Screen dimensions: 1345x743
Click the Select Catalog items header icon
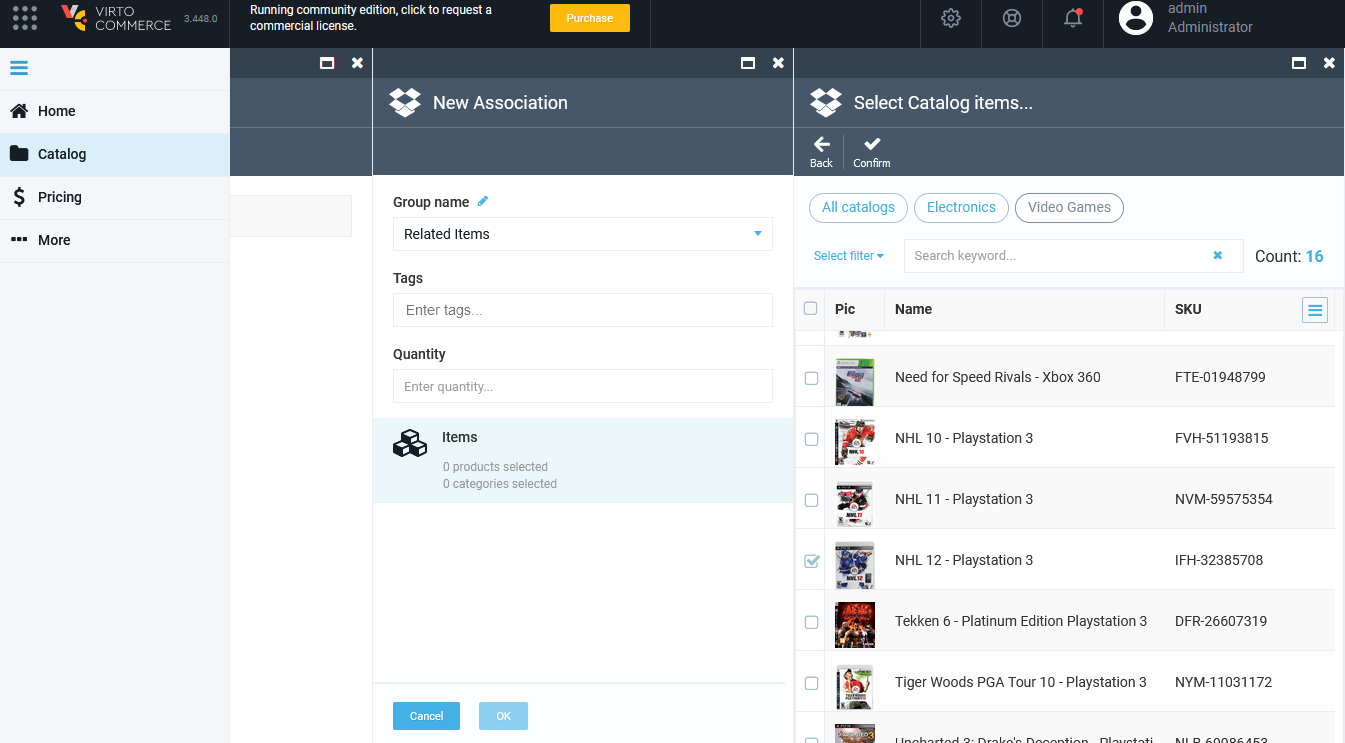tap(826, 102)
